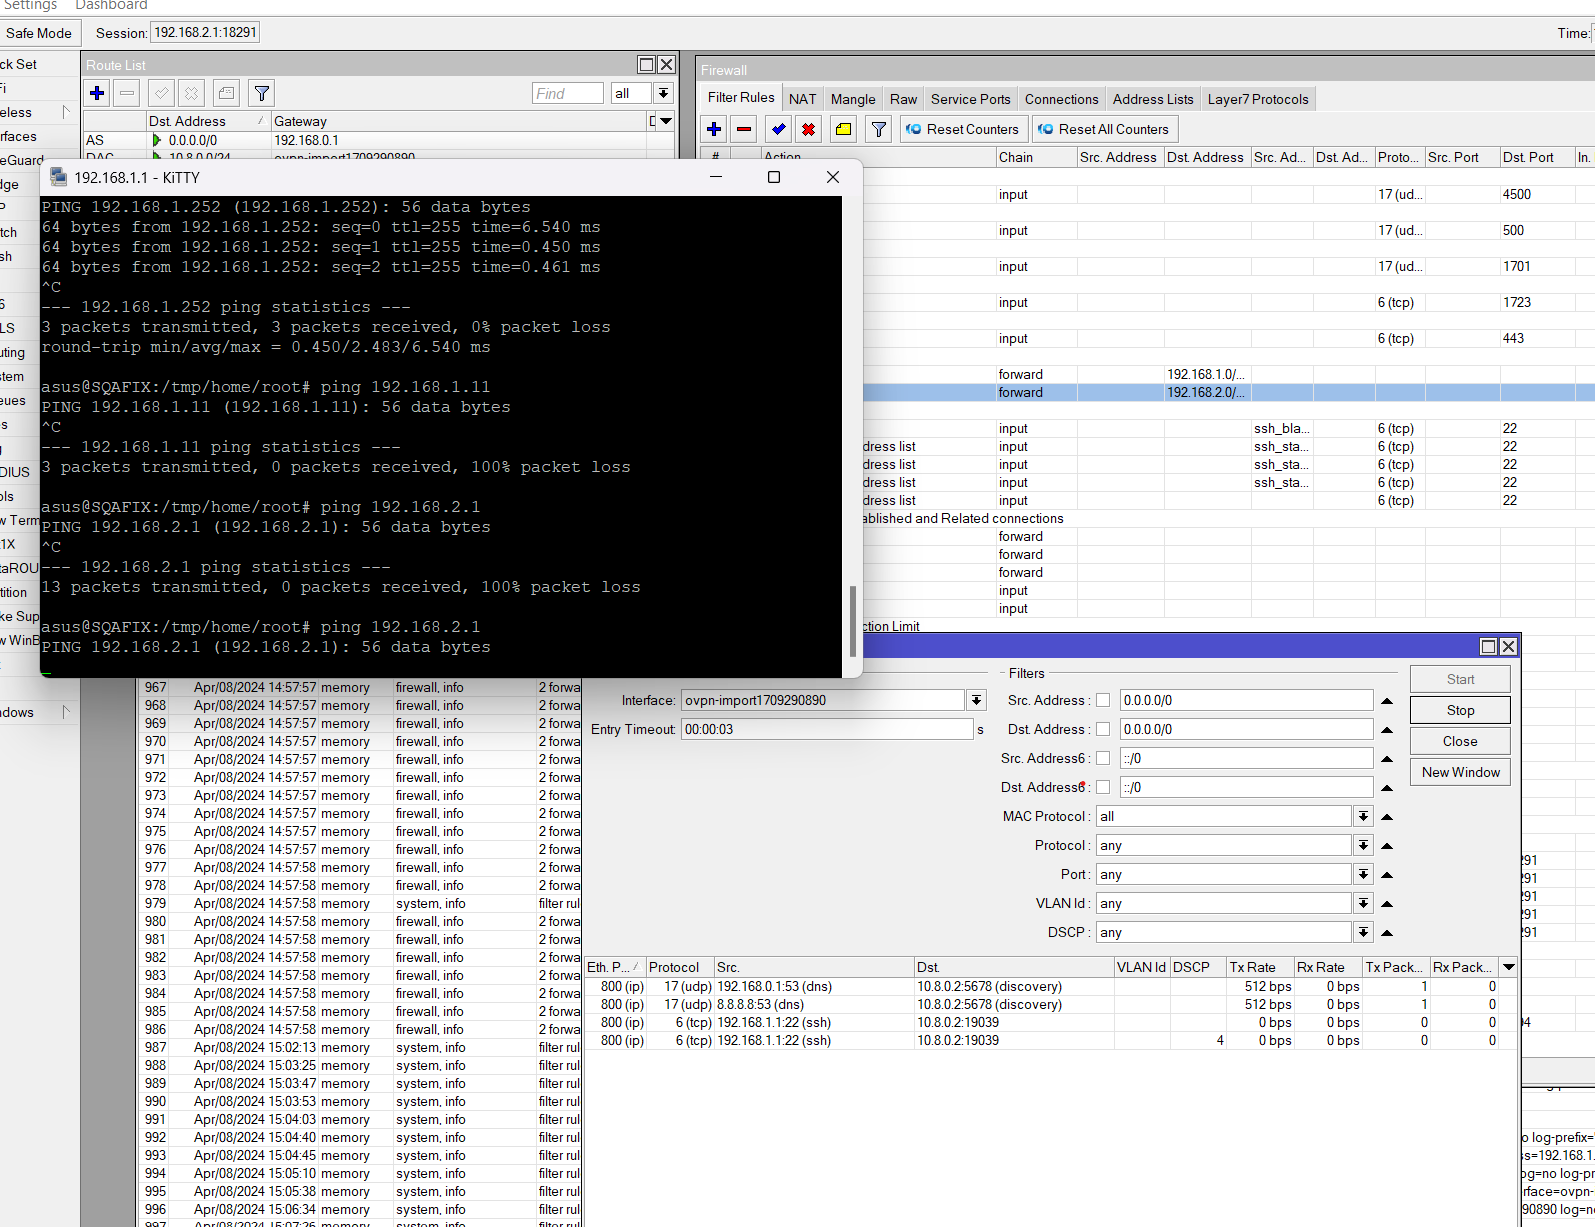This screenshot has height=1227, width=1595.
Task: Click the KiTTY window title icon
Action: pos(59,177)
